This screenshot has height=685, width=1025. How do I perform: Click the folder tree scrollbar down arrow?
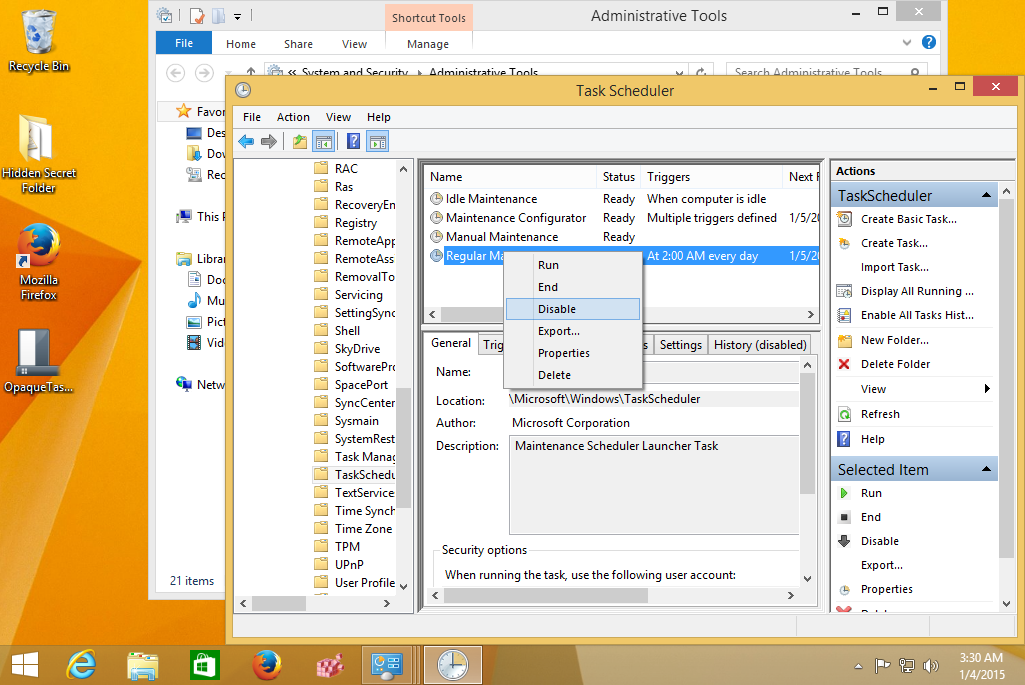point(403,586)
